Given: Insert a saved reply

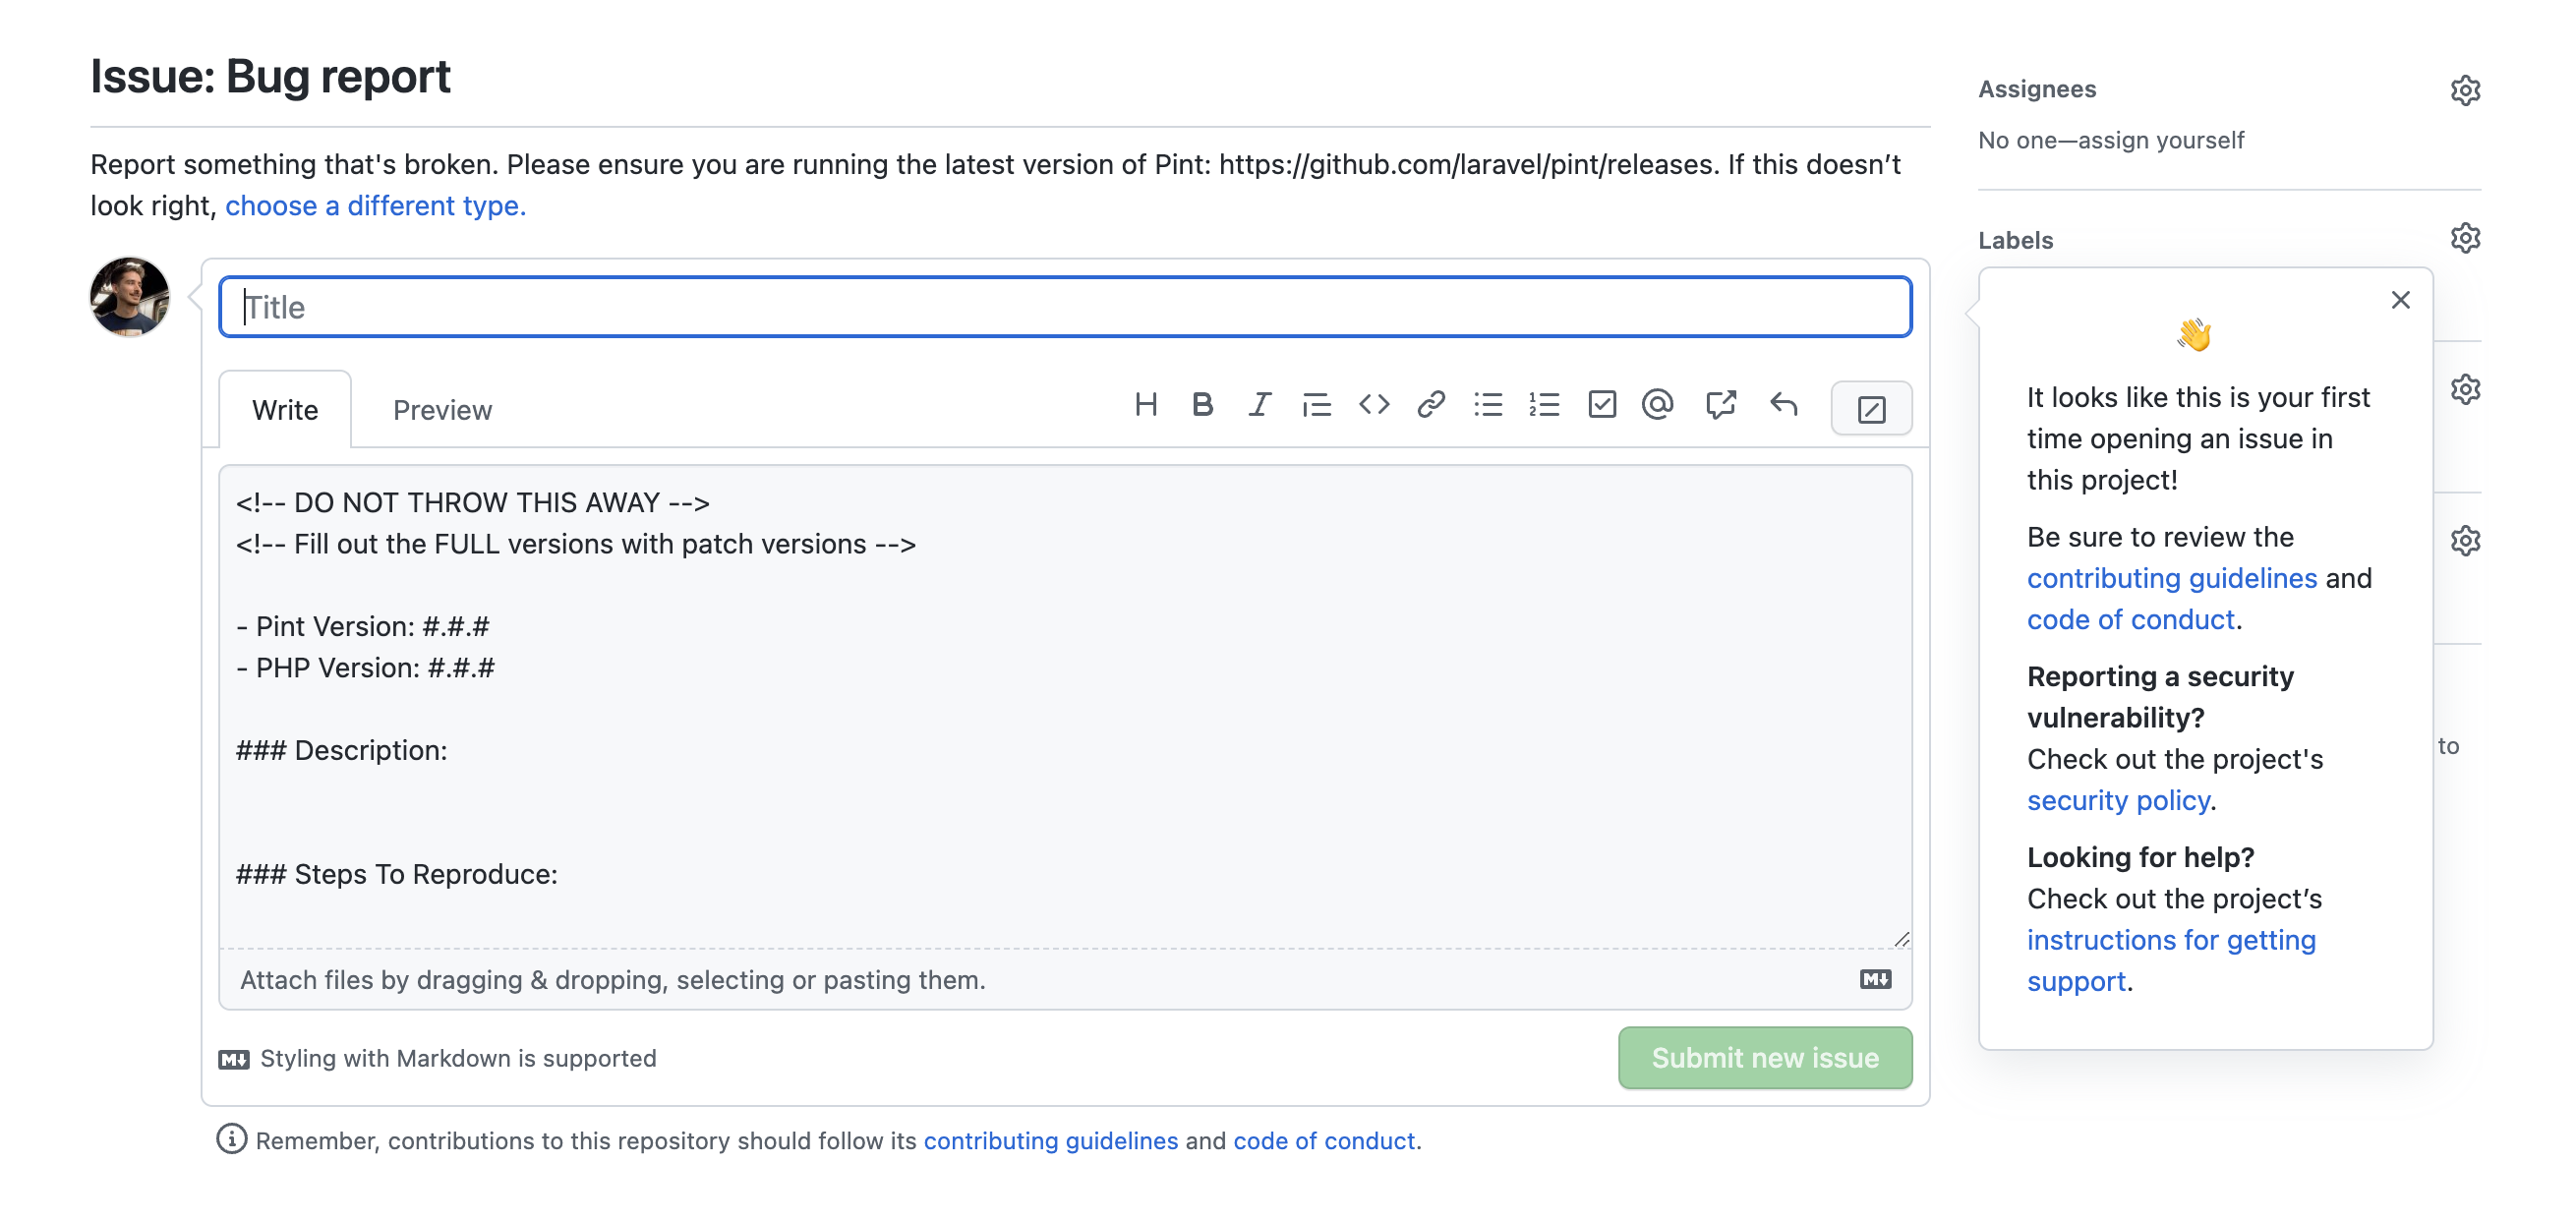Looking at the screenshot, I should (x=1783, y=405).
